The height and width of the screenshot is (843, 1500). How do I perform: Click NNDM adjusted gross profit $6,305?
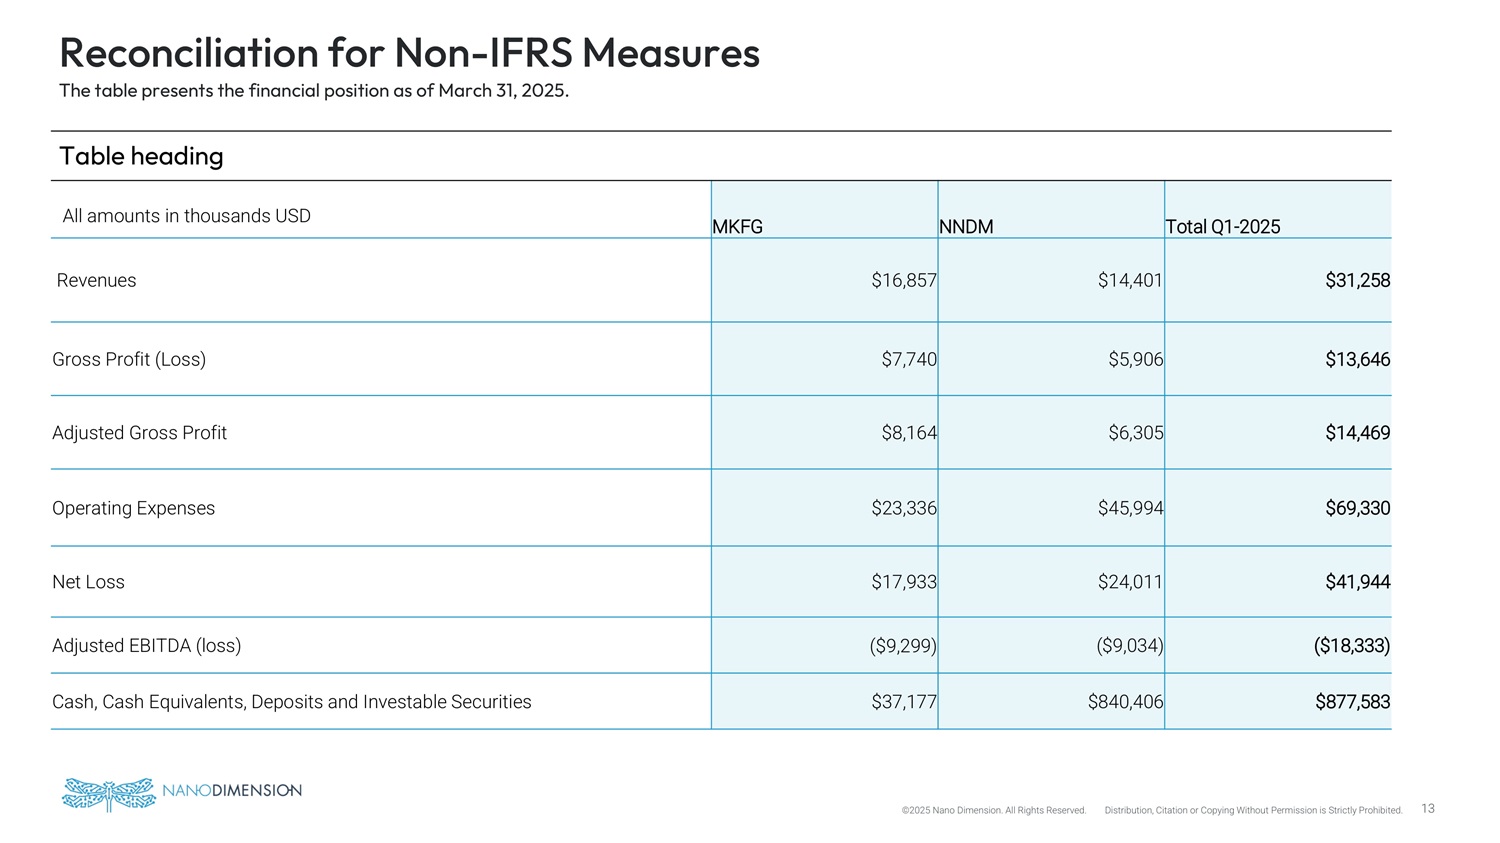(x=1135, y=433)
